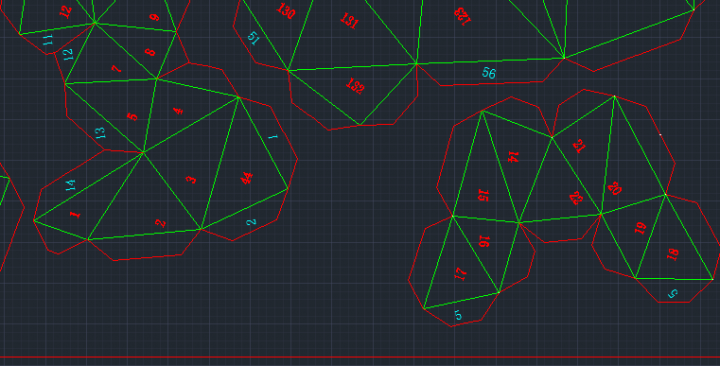
Task: Pick the red 132 face label
Action: pyautogui.click(x=355, y=86)
